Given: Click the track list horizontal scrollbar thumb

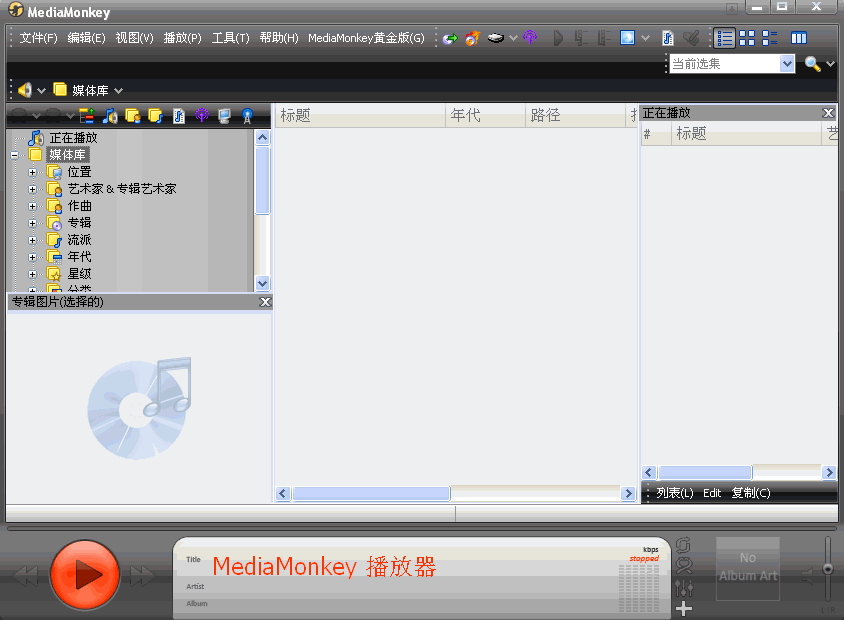Looking at the screenshot, I should 371,494.
